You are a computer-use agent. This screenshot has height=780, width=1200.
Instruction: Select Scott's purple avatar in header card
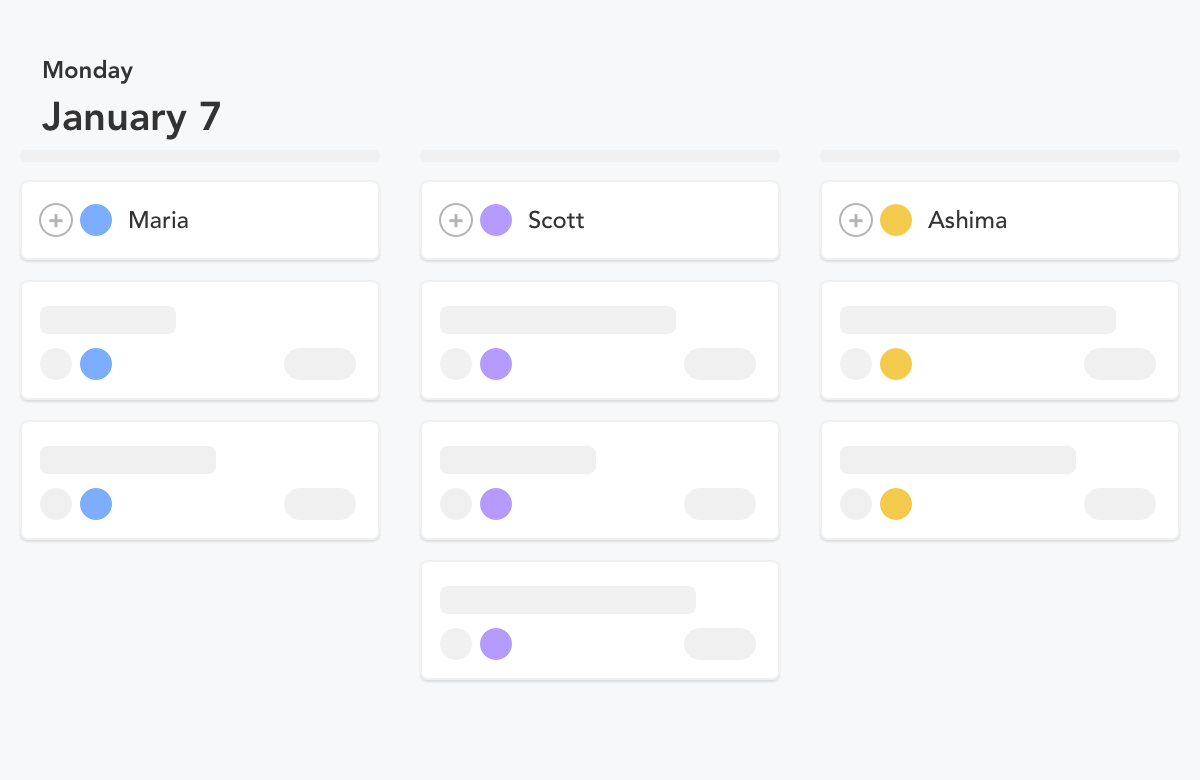[x=496, y=220]
